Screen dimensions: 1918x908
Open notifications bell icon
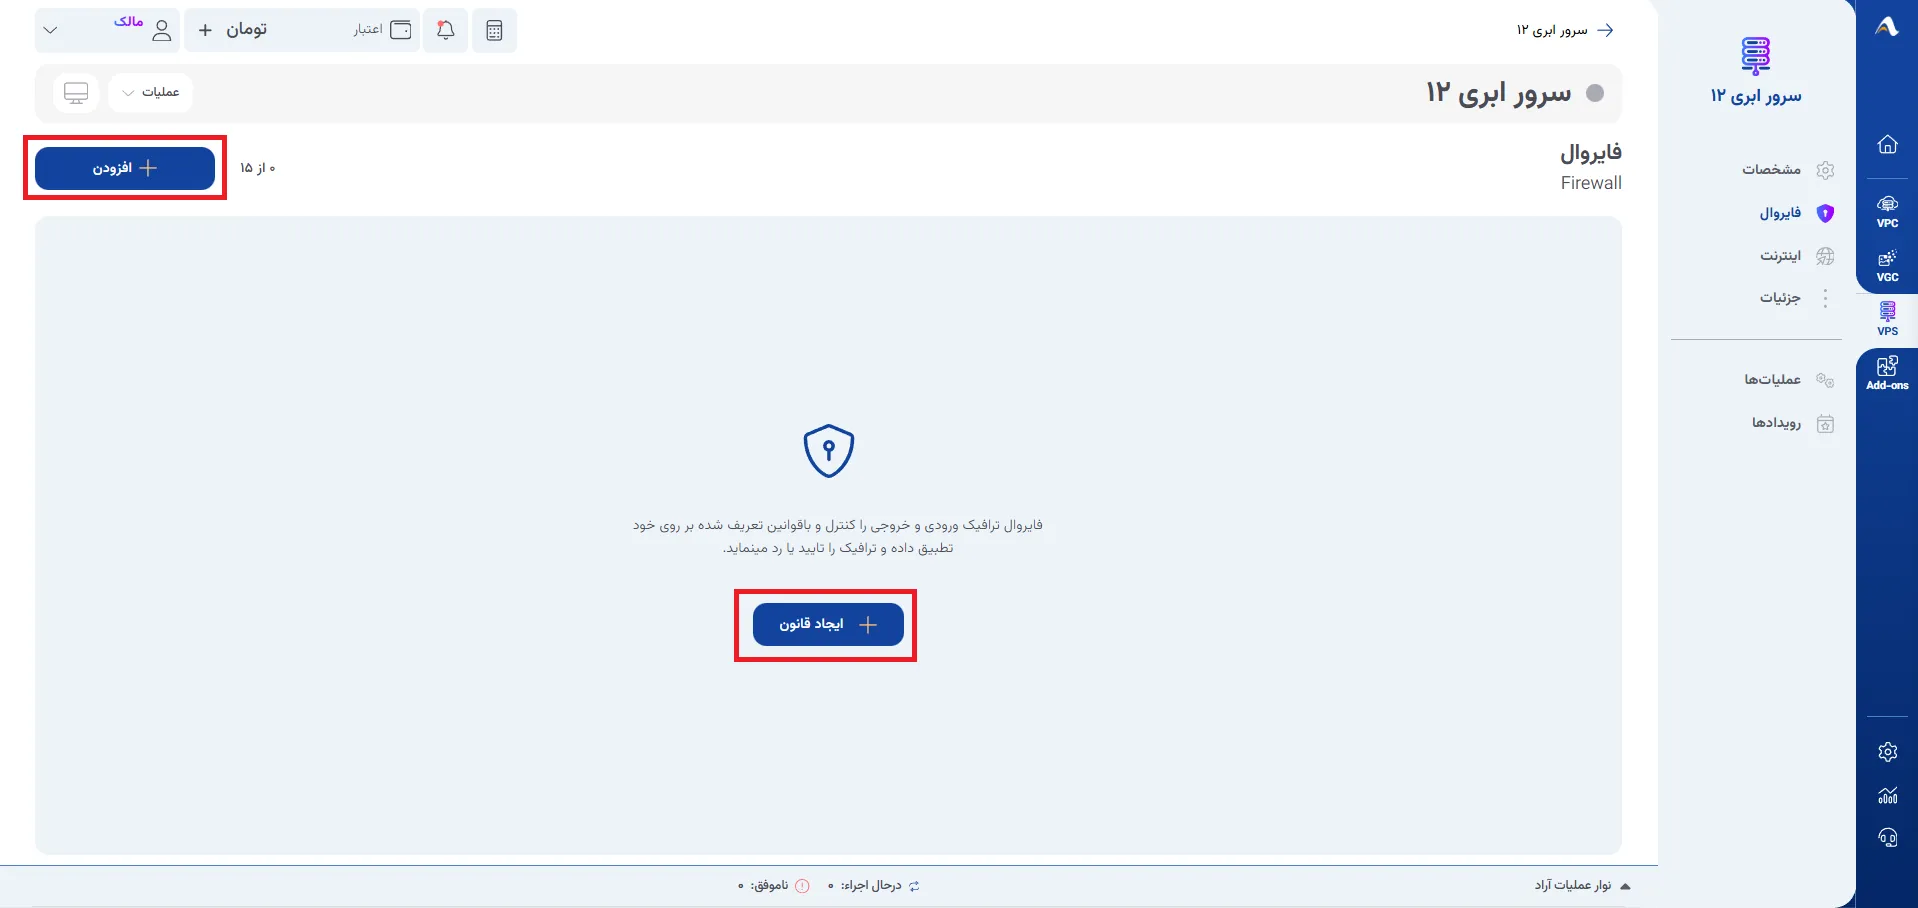click(x=446, y=30)
